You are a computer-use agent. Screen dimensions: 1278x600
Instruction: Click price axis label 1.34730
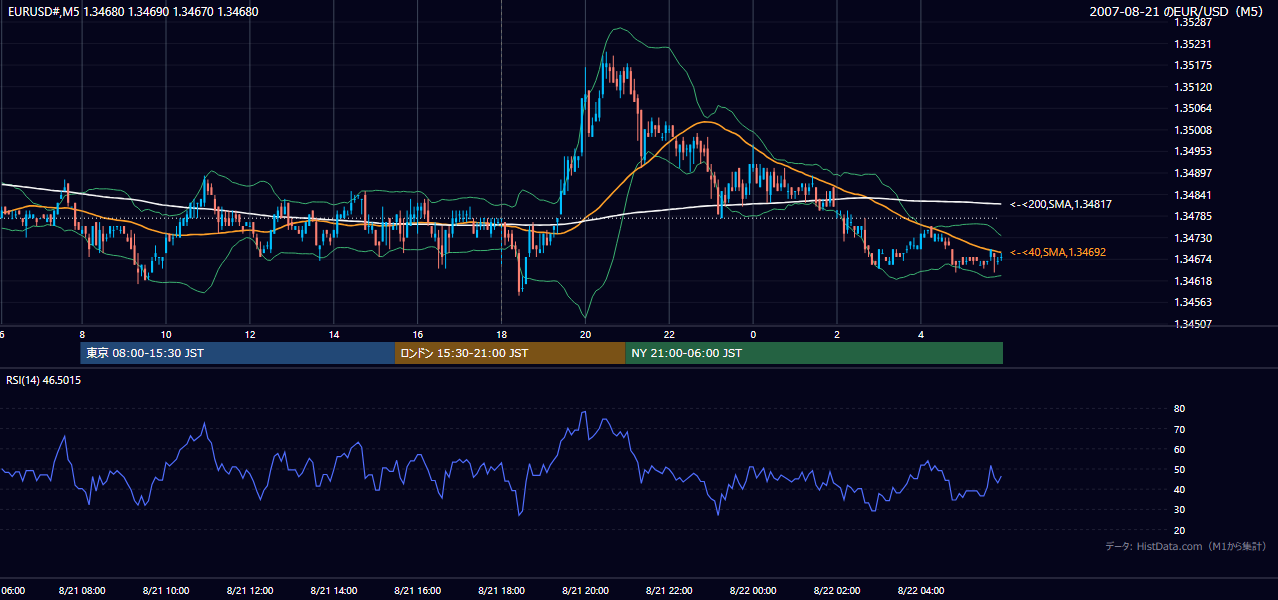[1194, 237]
